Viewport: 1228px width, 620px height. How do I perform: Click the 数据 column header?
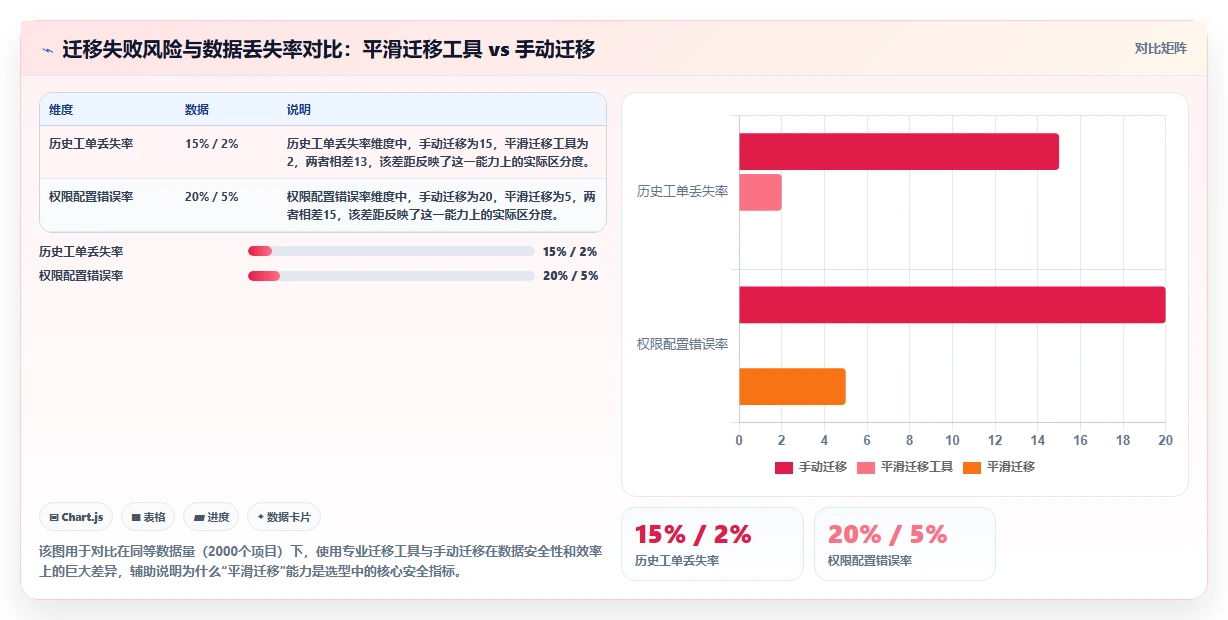coord(197,110)
